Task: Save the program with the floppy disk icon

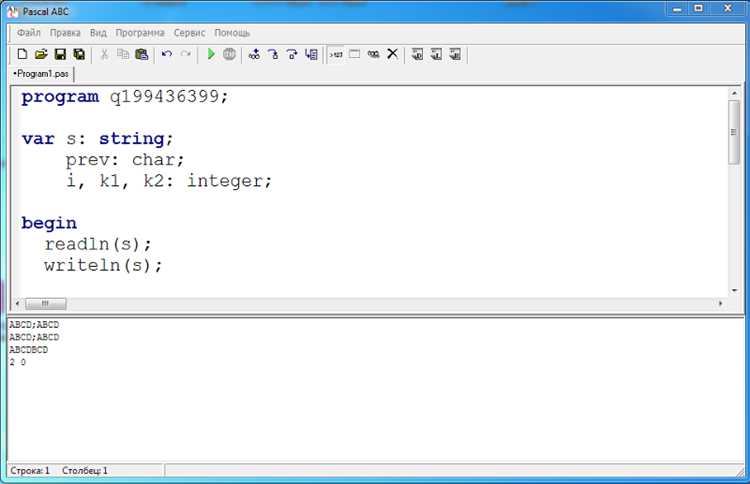Action: tap(60, 54)
